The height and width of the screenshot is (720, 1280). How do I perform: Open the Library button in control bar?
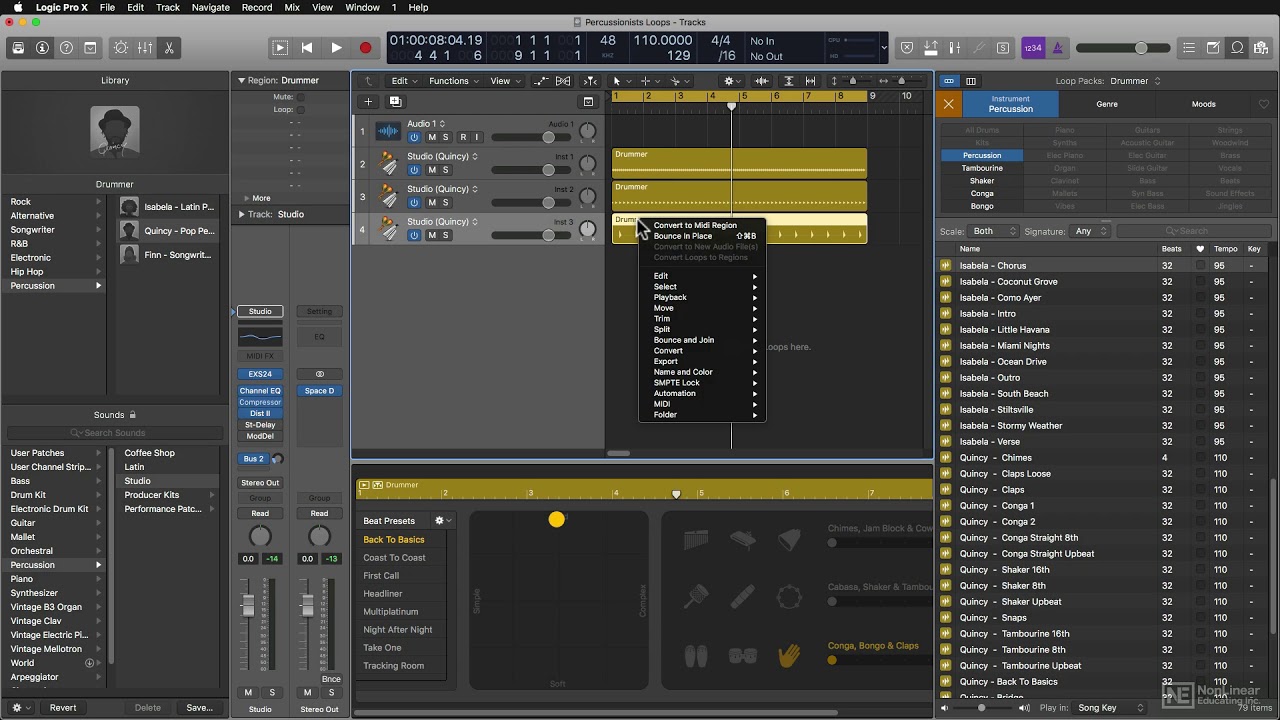[x=18, y=47]
